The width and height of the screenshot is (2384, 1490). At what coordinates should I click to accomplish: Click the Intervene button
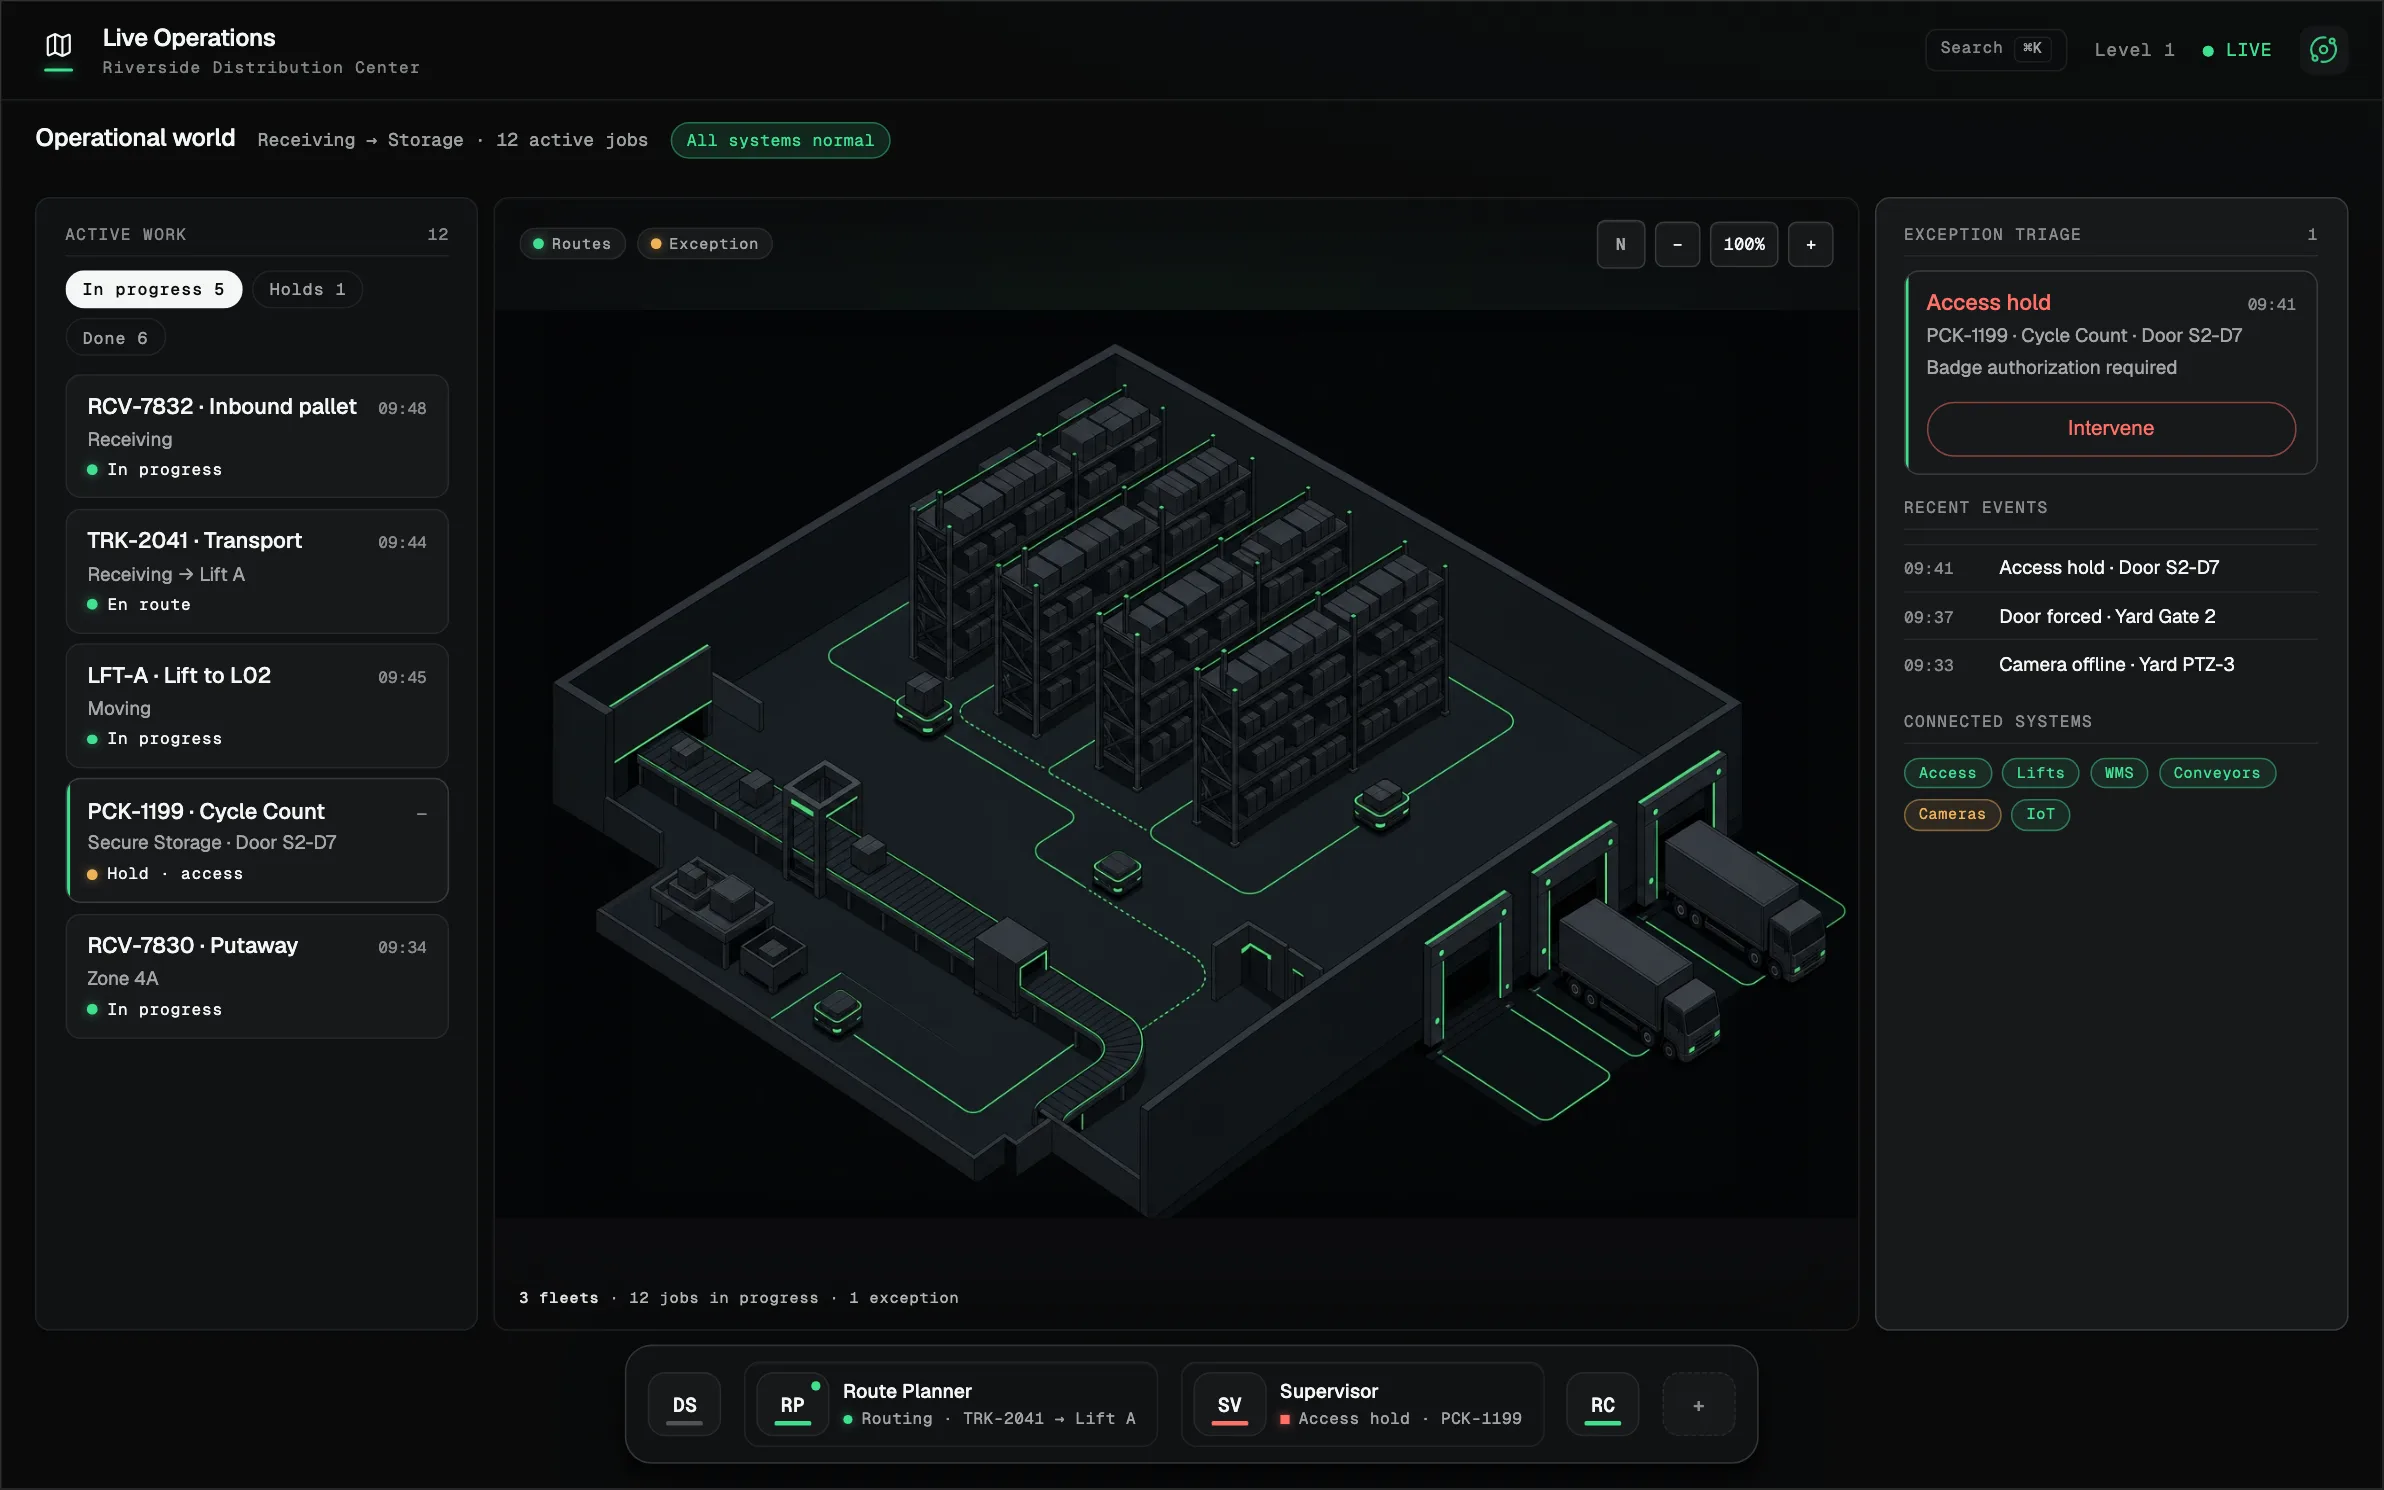[2111, 429]
